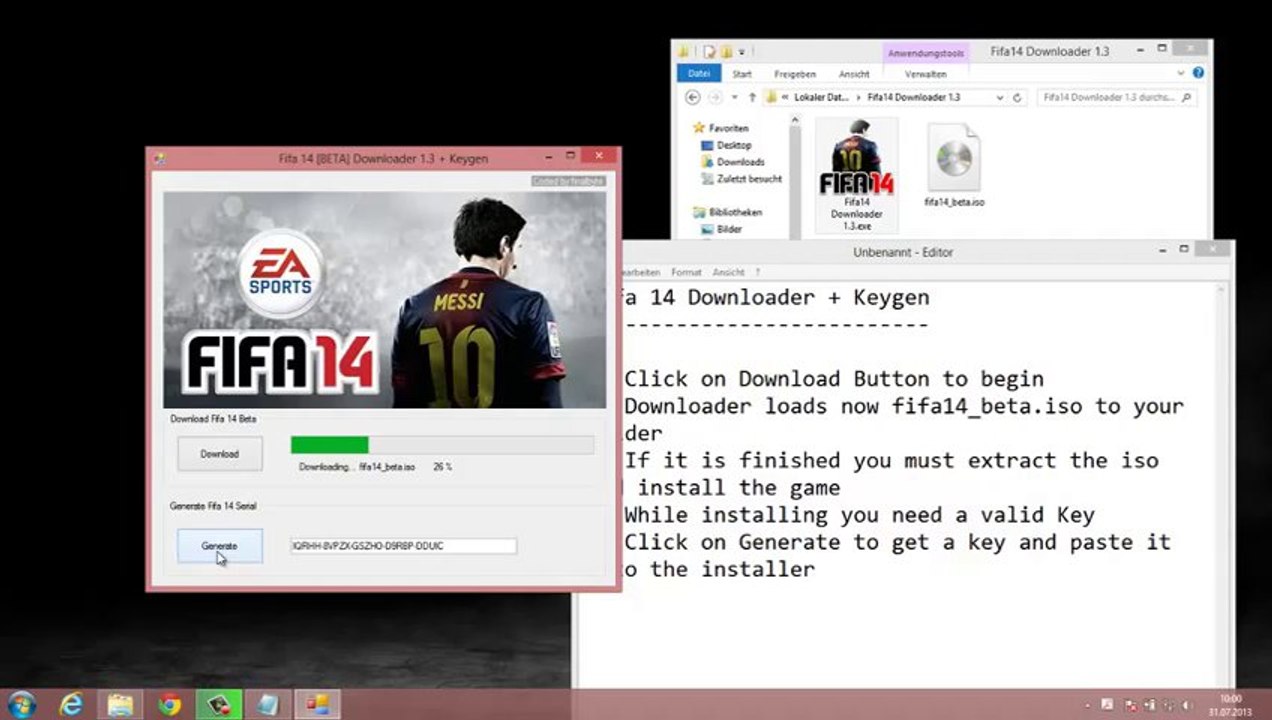Select the Anwendungstools contextual tab header

924,54
